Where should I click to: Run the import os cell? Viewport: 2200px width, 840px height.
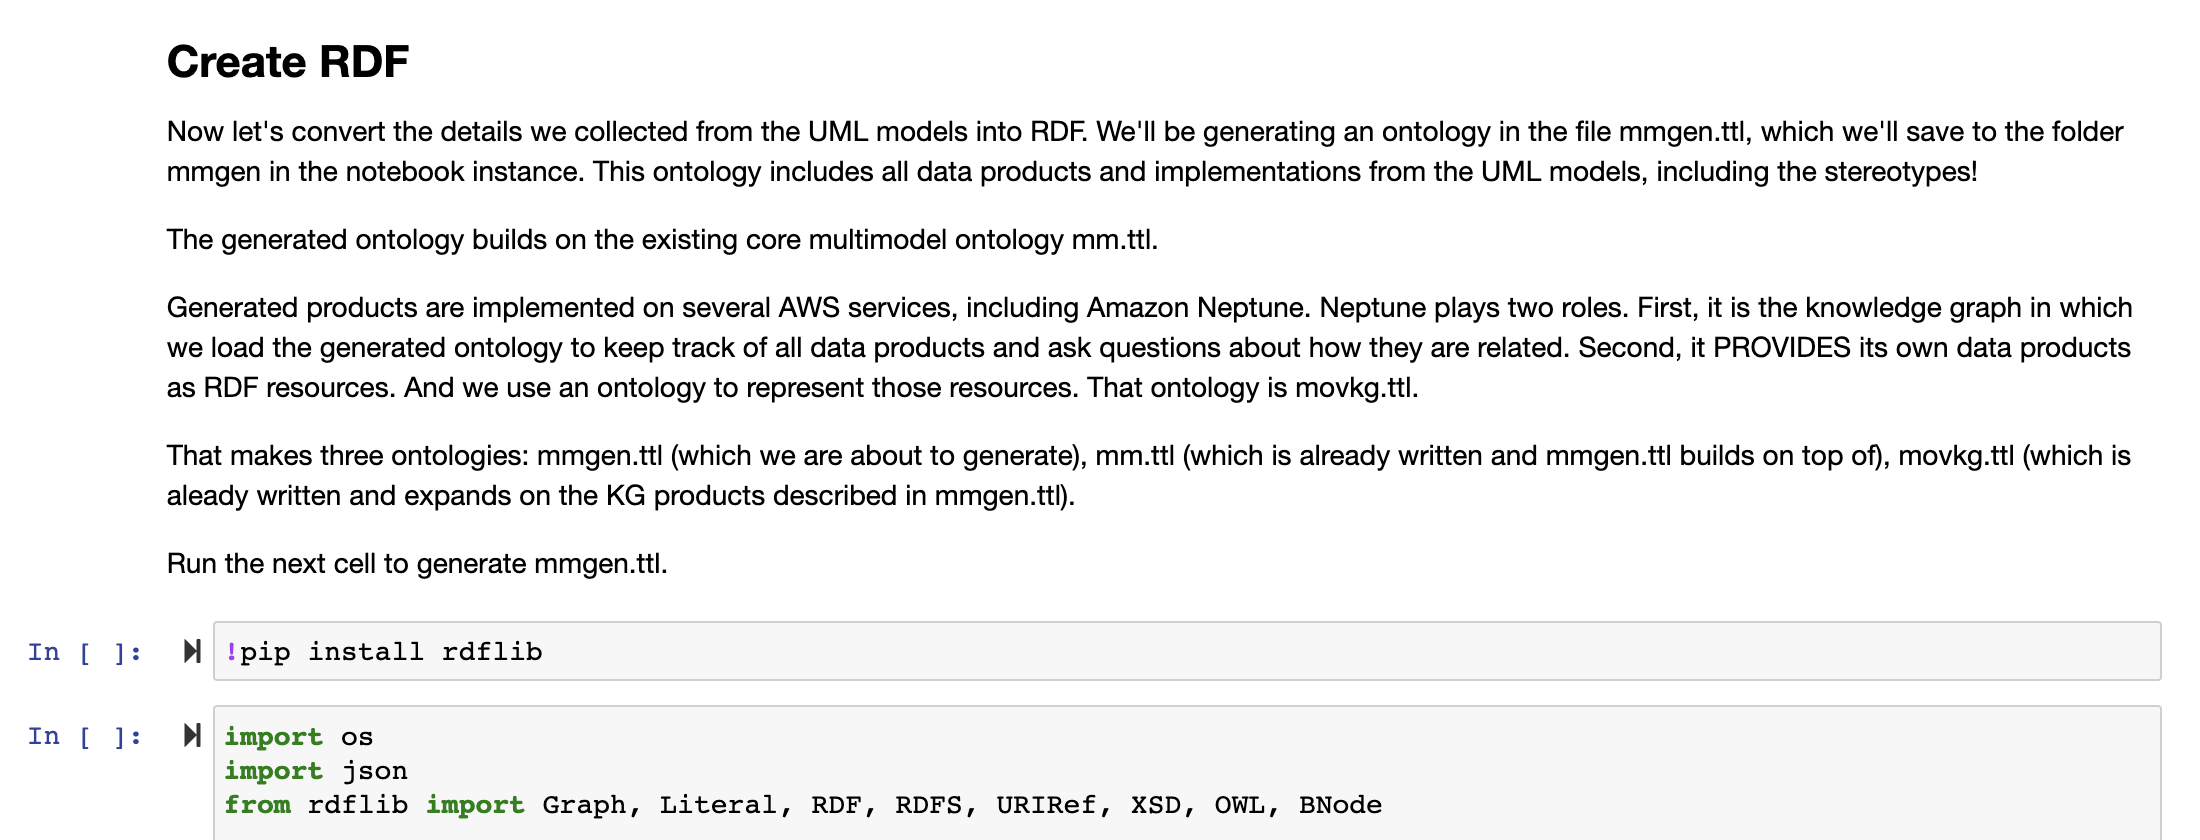pyautogui.click(x=192, y=736)
